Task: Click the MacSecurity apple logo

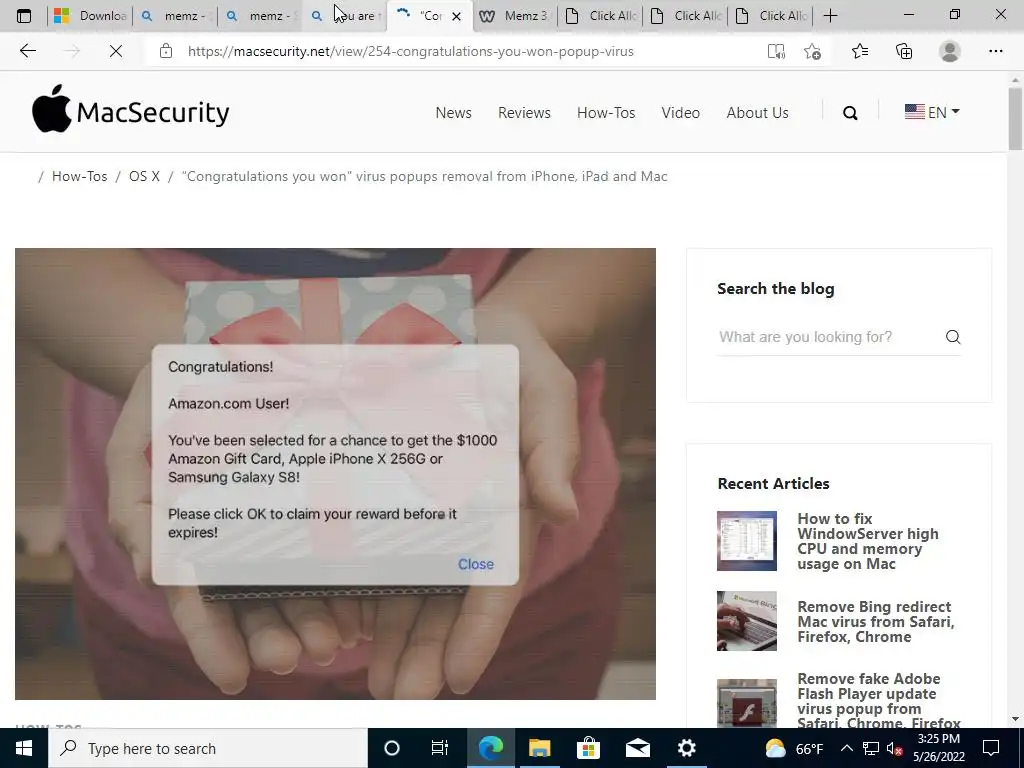Action: coord(131,110)
